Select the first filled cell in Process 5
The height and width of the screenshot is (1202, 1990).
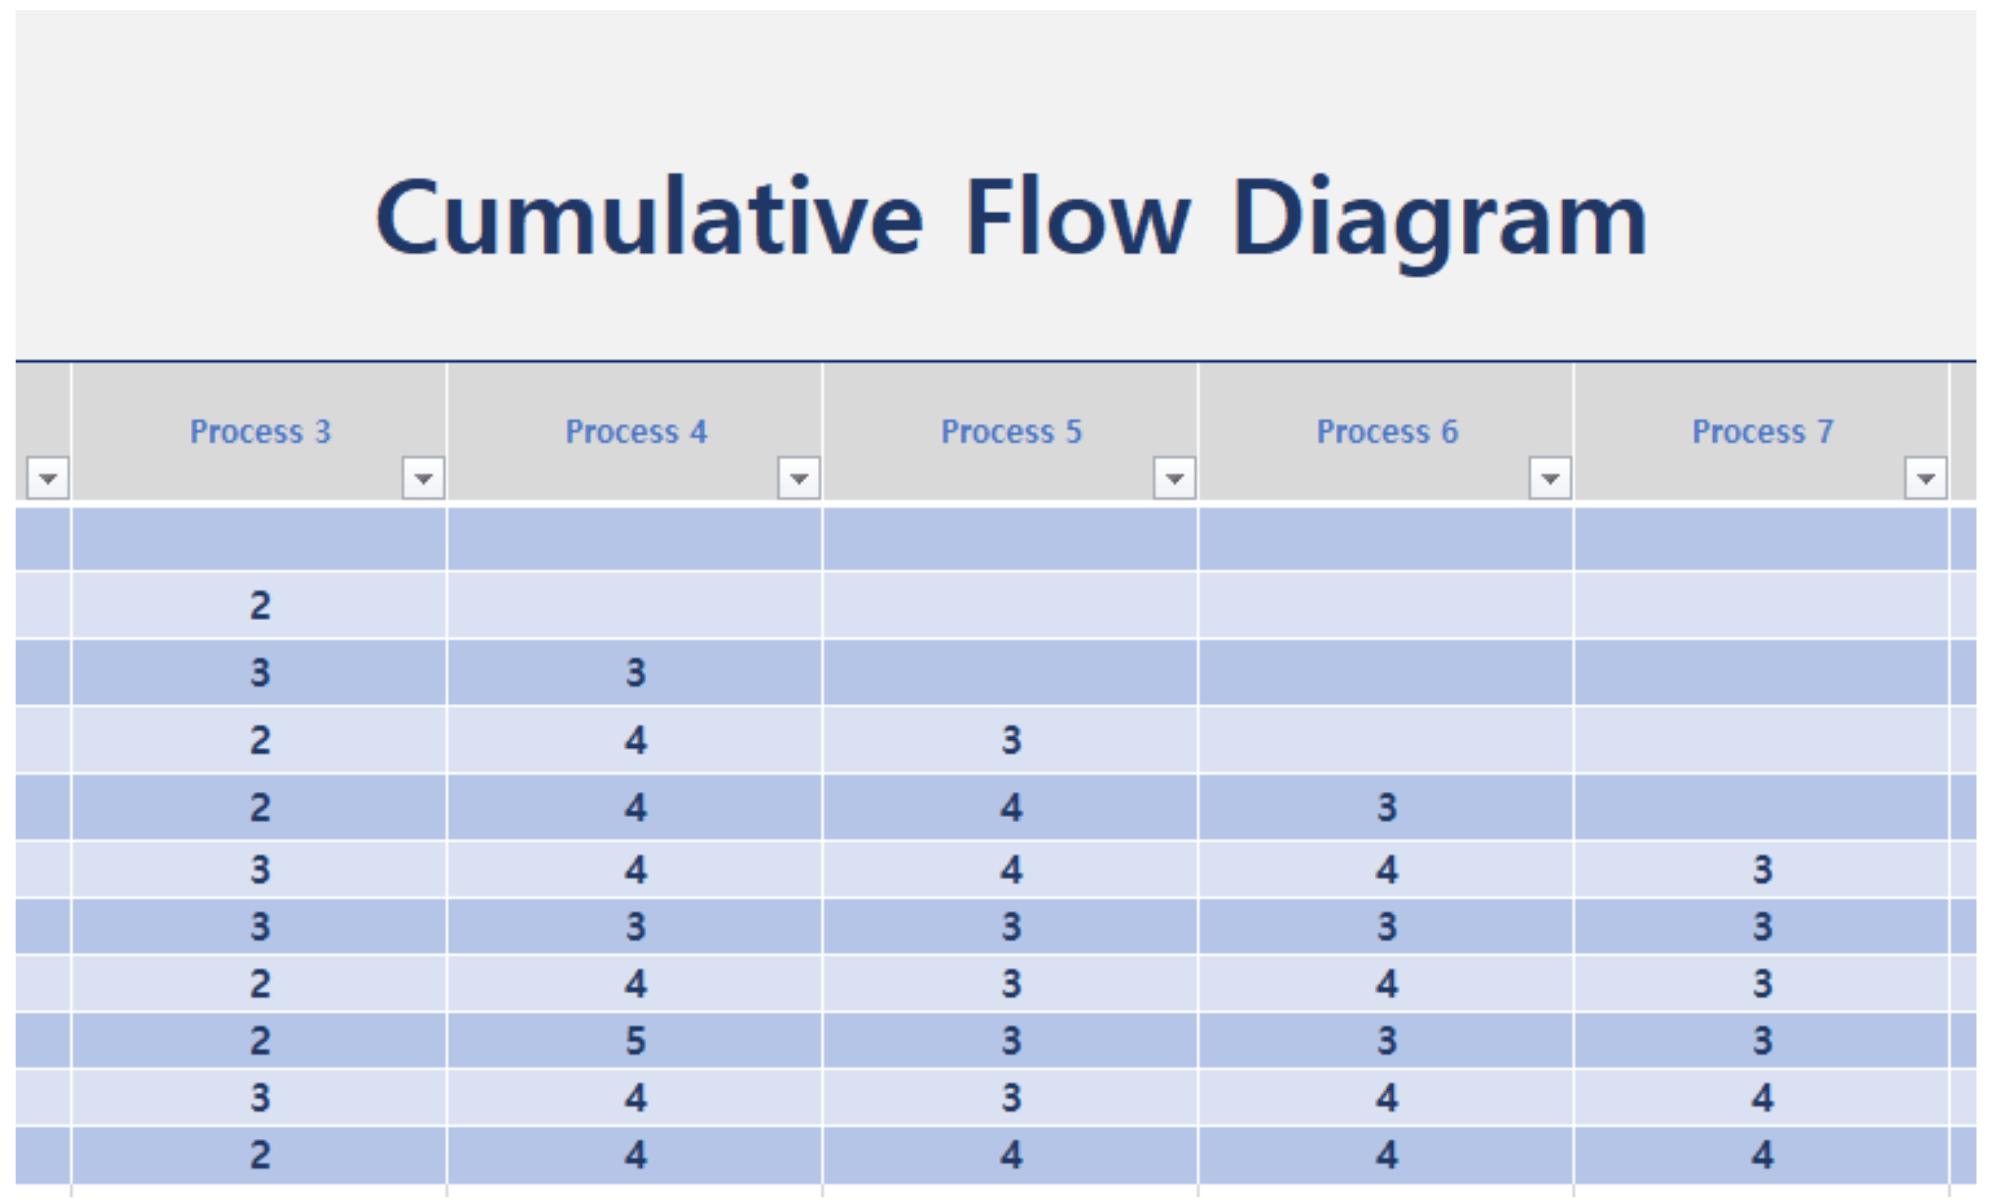1011,740
